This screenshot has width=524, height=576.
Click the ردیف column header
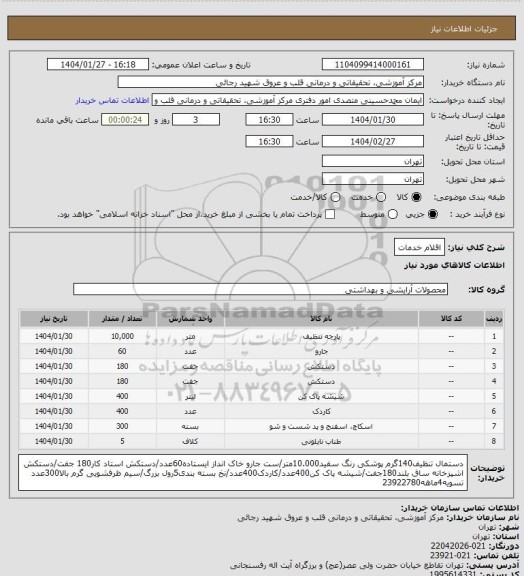[494, 319]
